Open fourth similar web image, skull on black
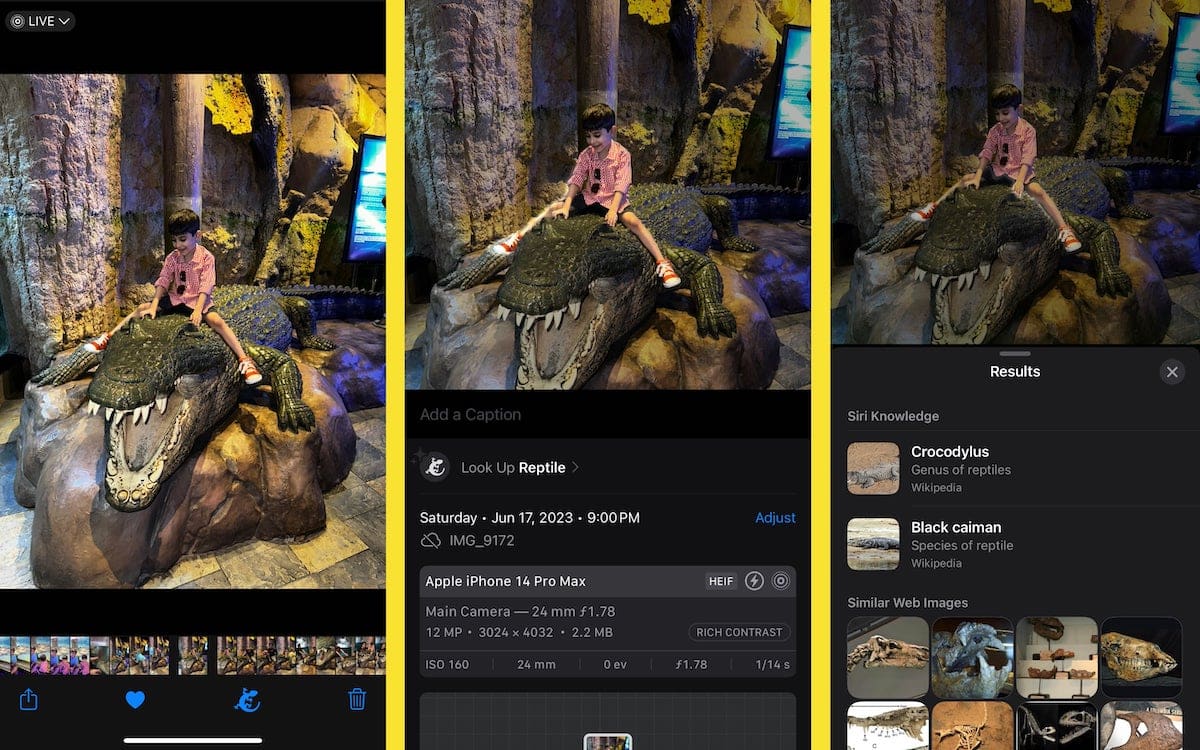This screenshot has height=750, width=1200. tap(1141, 657)
